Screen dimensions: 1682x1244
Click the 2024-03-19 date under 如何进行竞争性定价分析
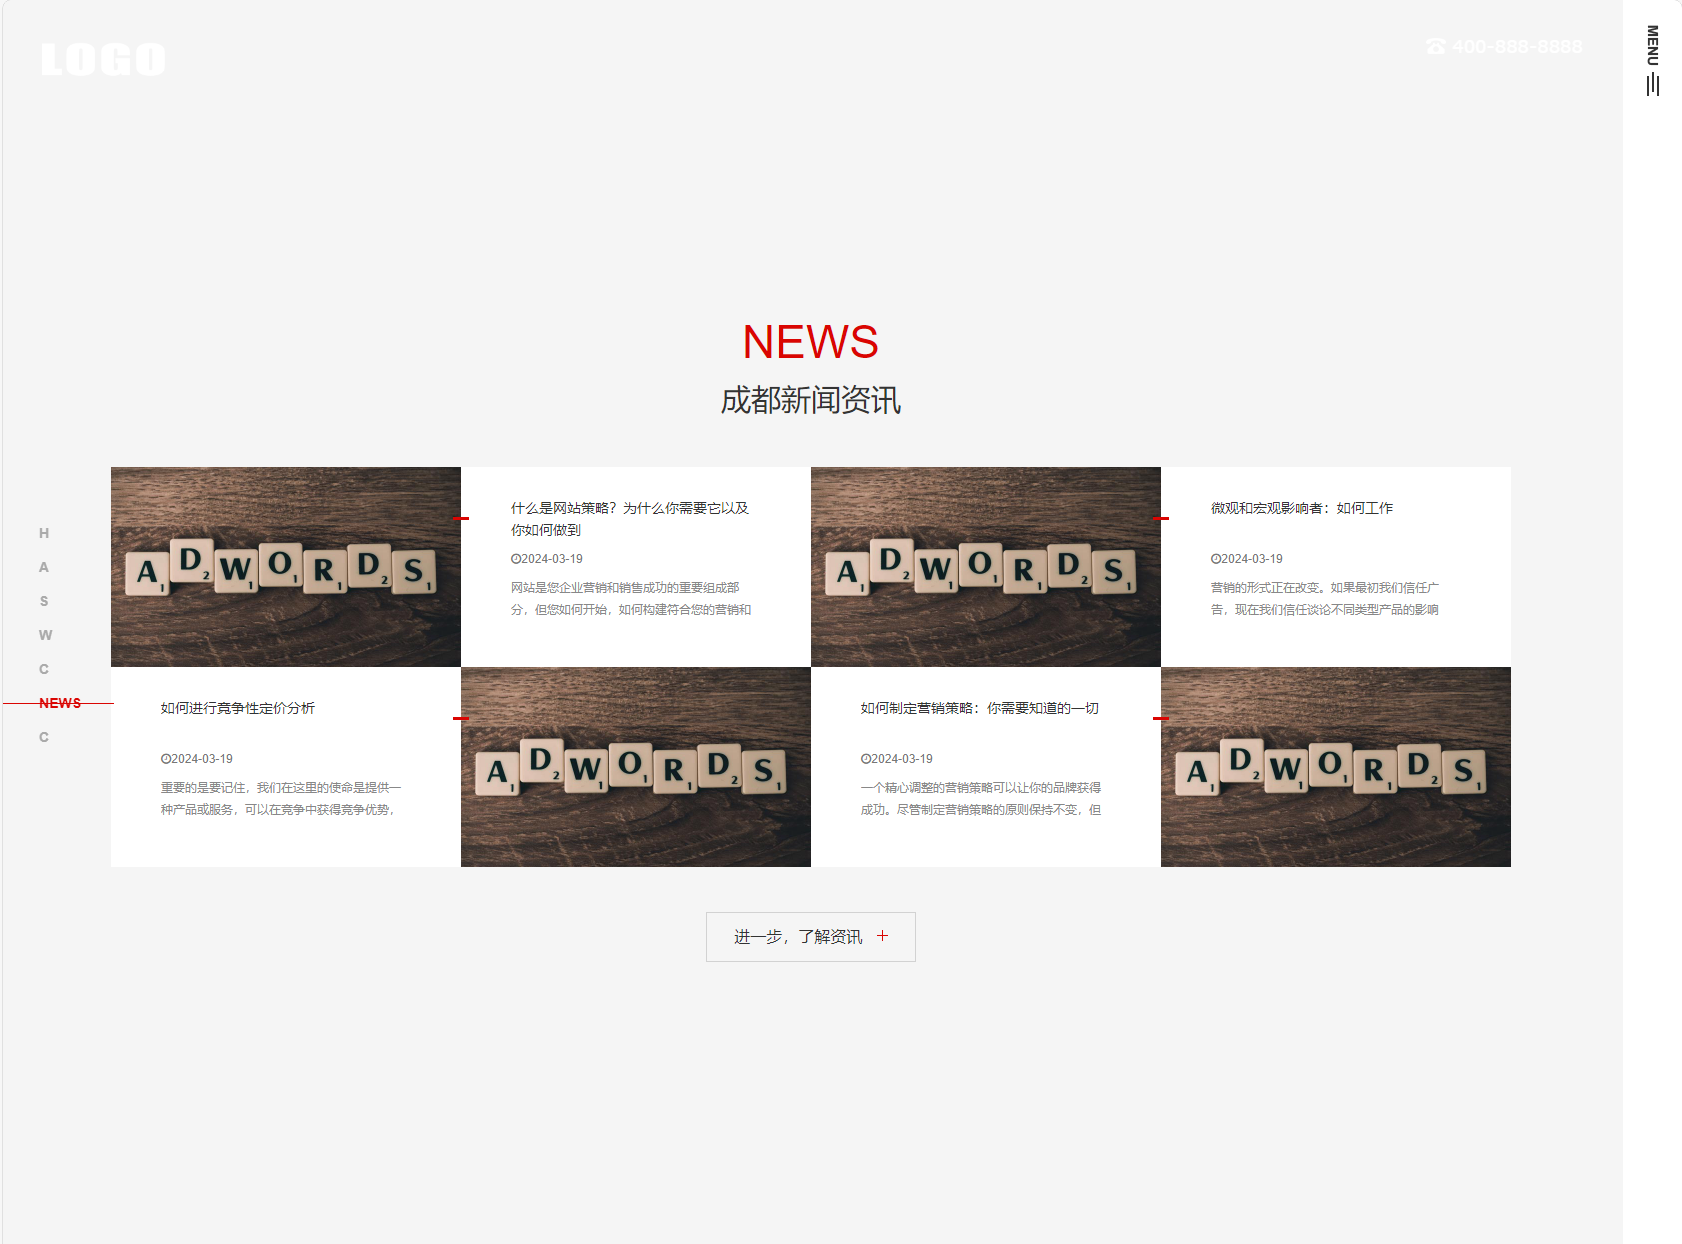(197, 759)
